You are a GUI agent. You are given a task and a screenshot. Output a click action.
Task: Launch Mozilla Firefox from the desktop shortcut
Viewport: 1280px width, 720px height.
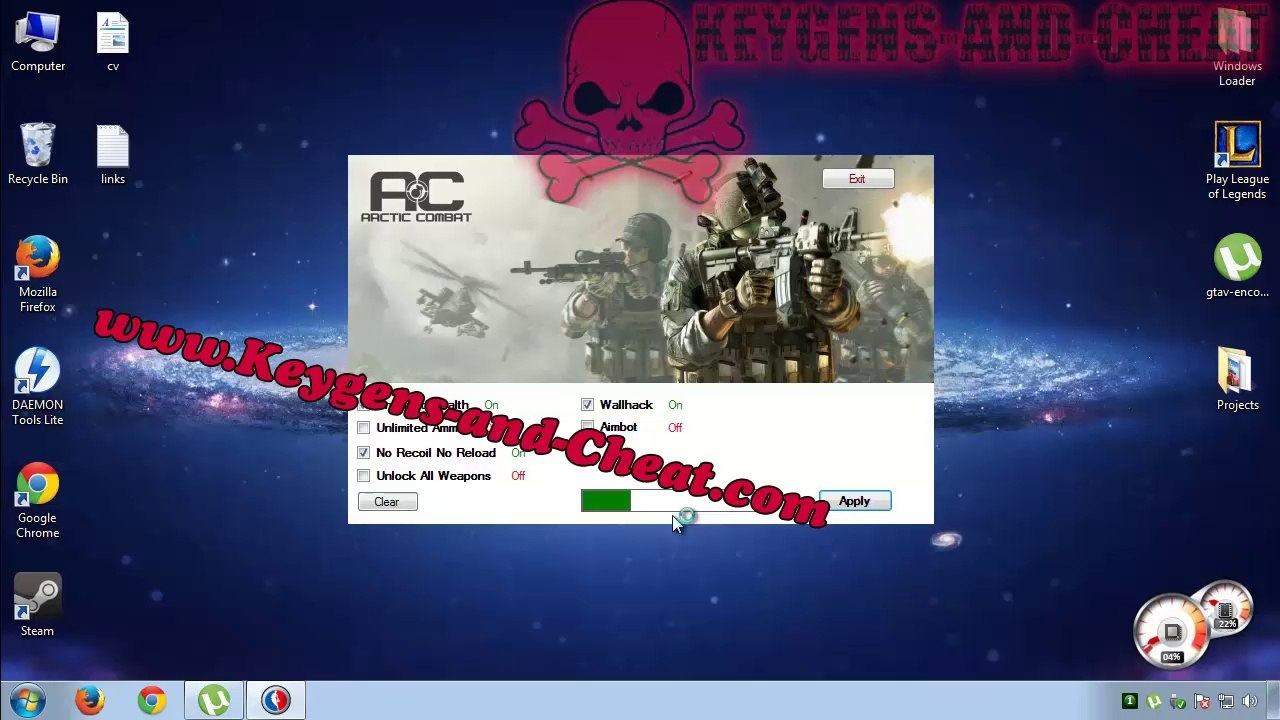pos(38,274)
